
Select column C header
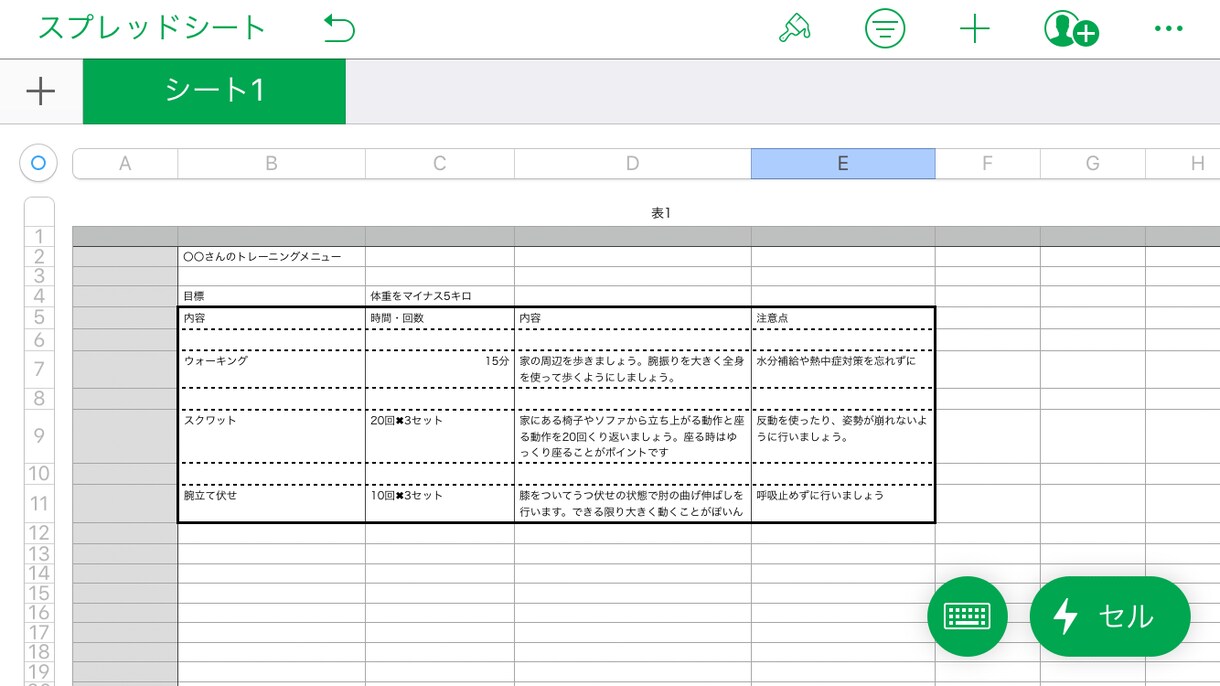point(439,164)
